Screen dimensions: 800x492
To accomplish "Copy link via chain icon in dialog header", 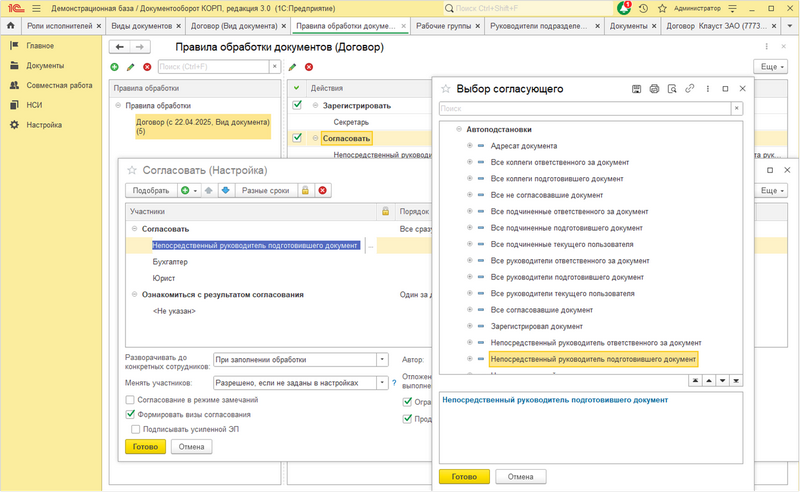I will pos(689,89).
